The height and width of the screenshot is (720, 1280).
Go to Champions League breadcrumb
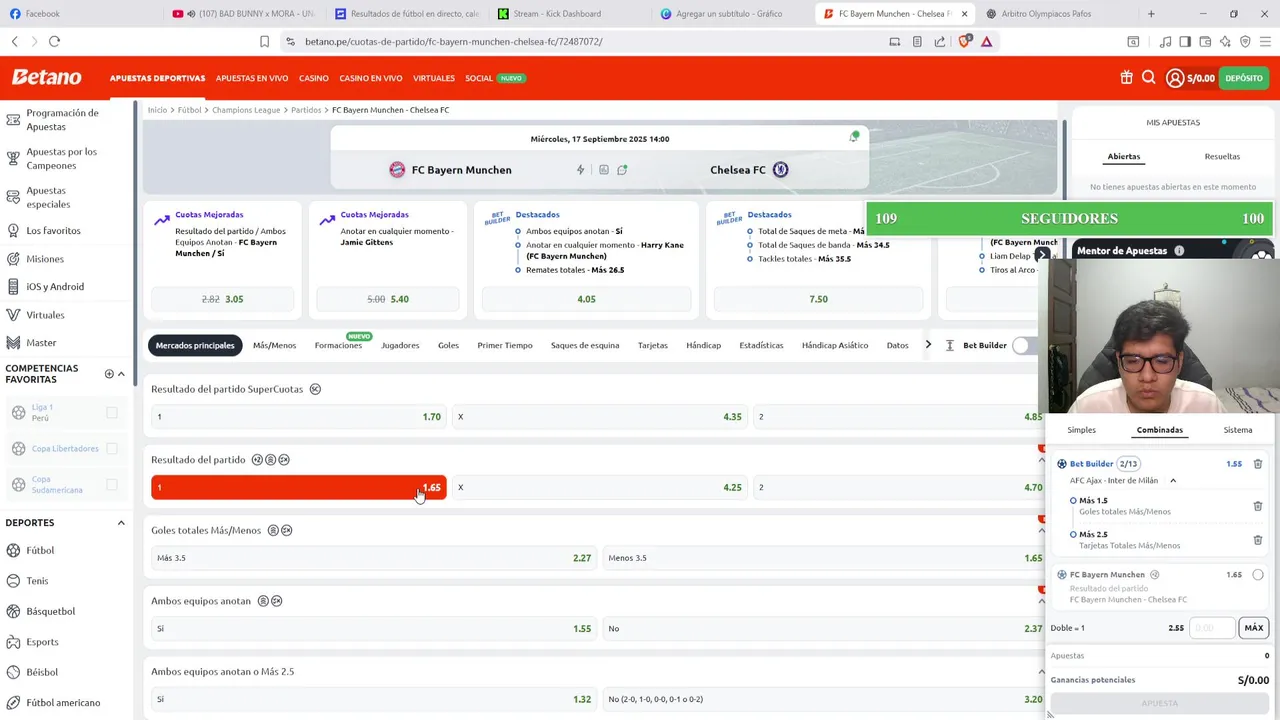[246, 110]
